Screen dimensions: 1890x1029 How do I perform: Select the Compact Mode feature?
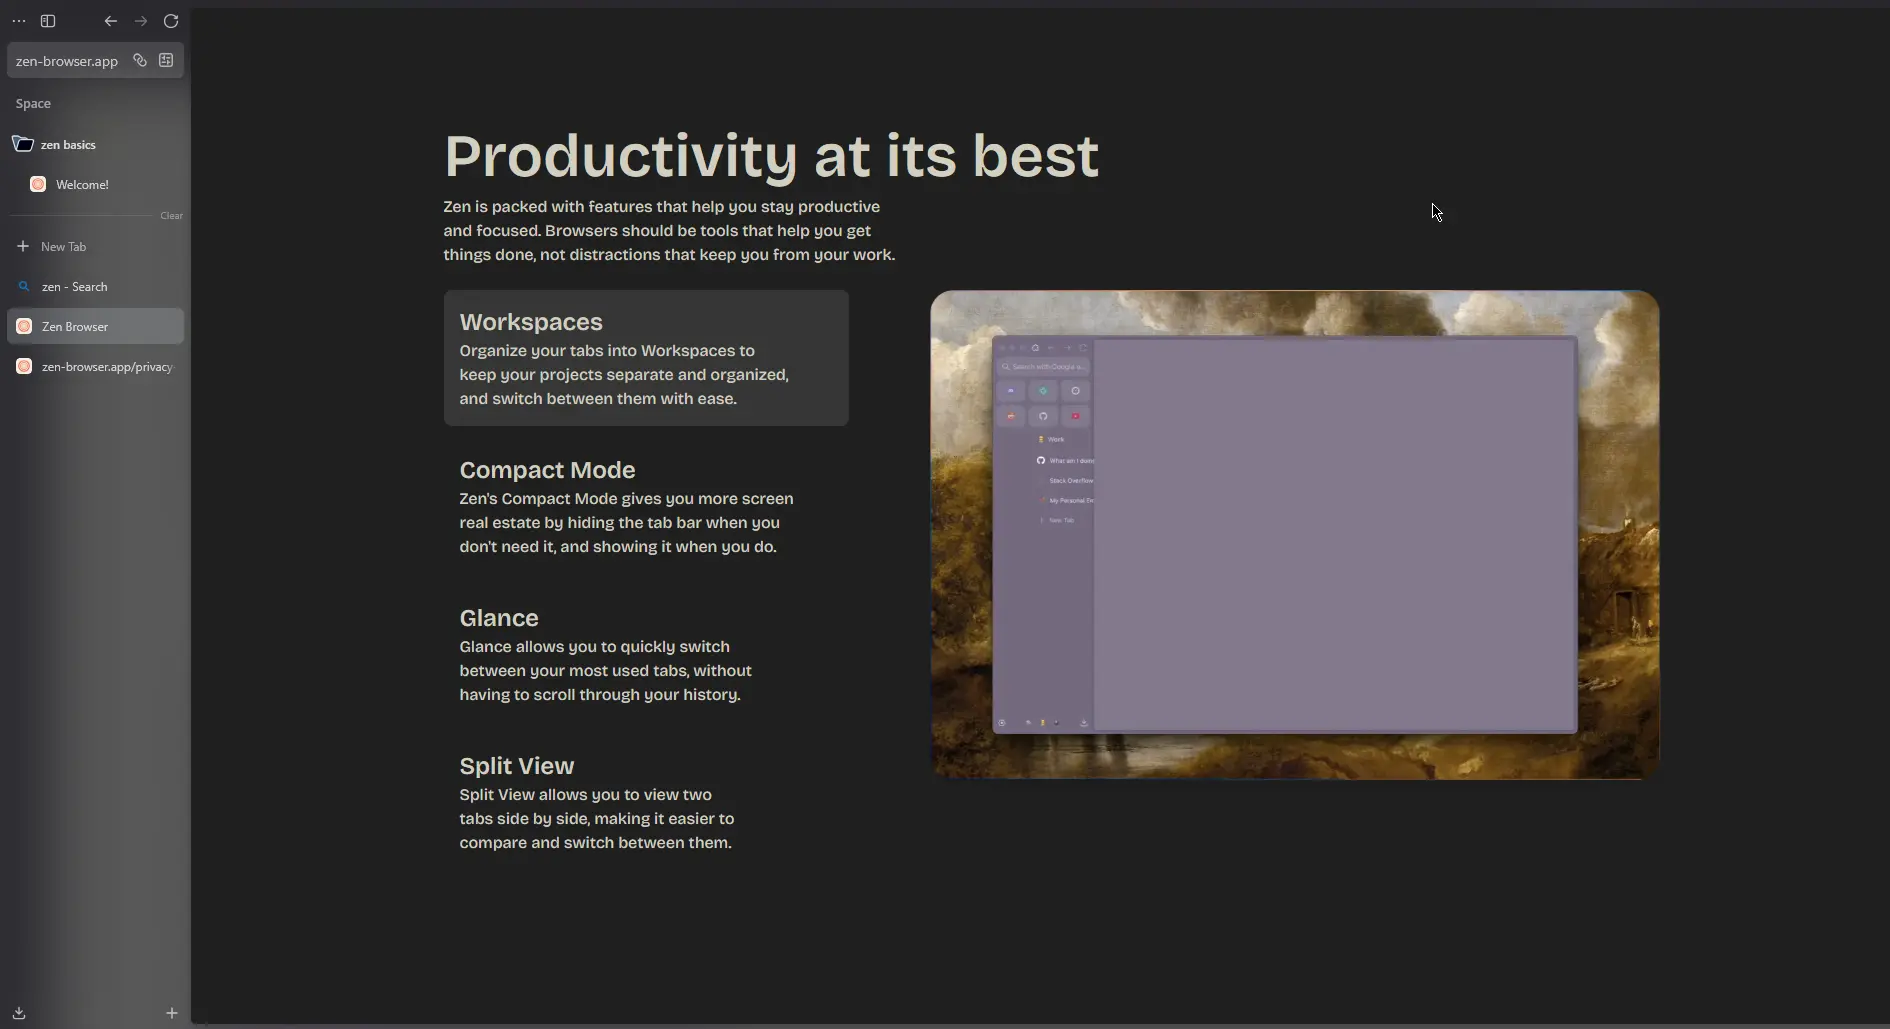pos(646,507)
